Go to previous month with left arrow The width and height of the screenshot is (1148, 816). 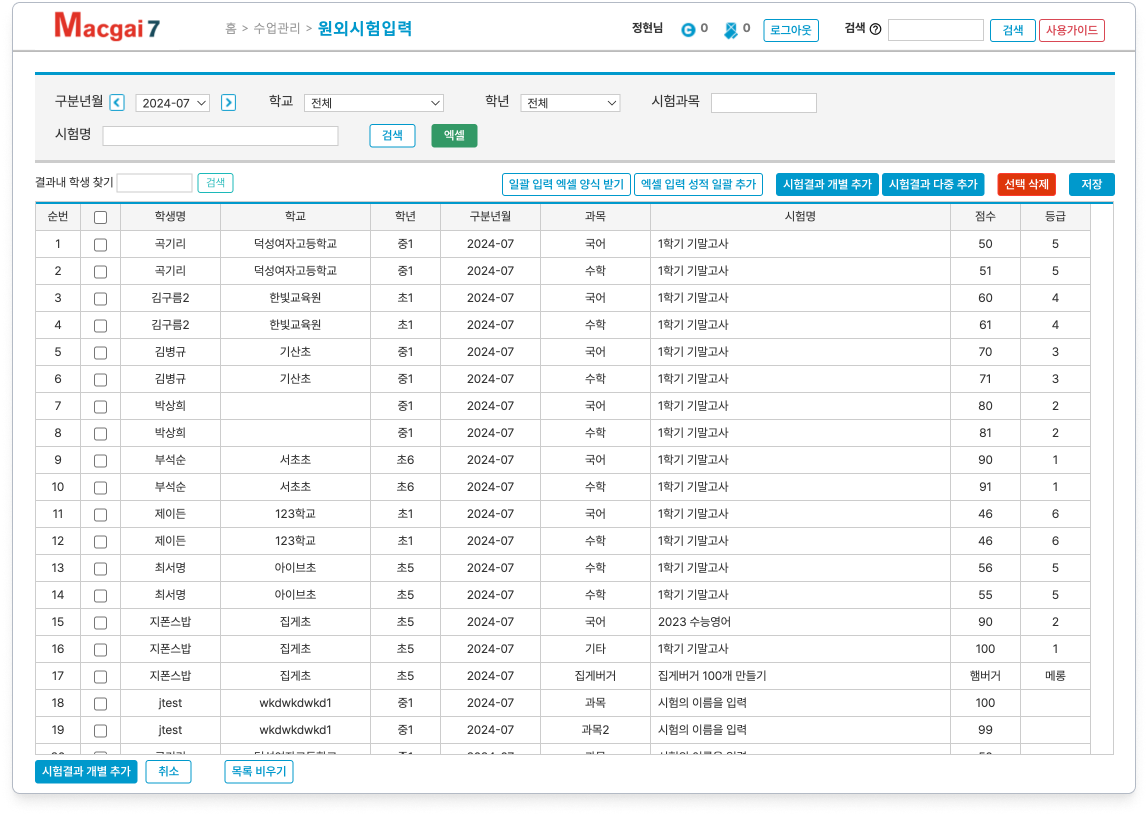(x=117, y=102)
